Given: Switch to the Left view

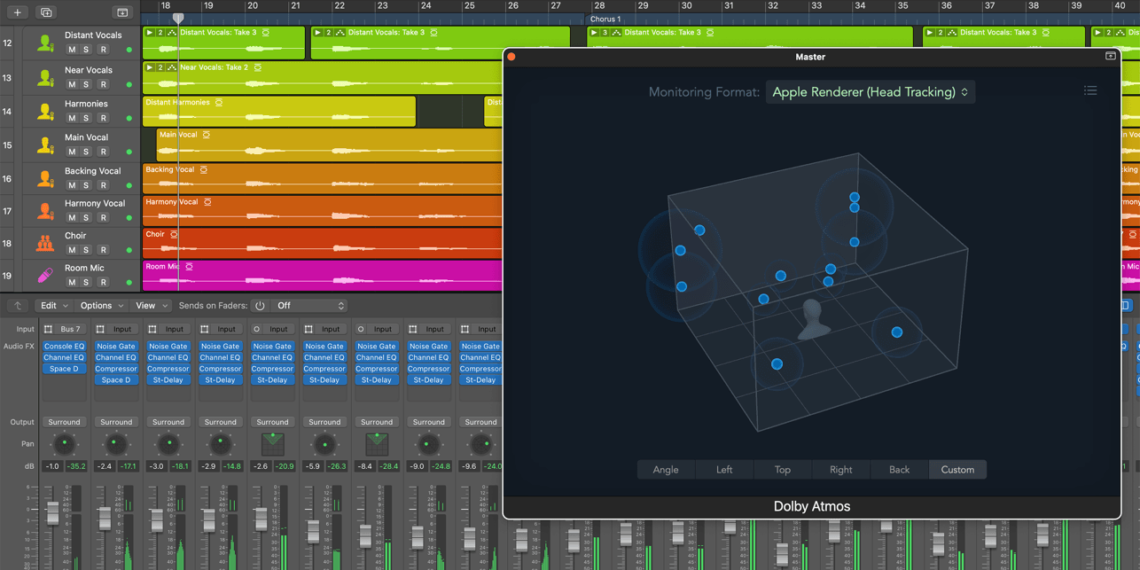Looking at the screenshot, I should point(724,470).
